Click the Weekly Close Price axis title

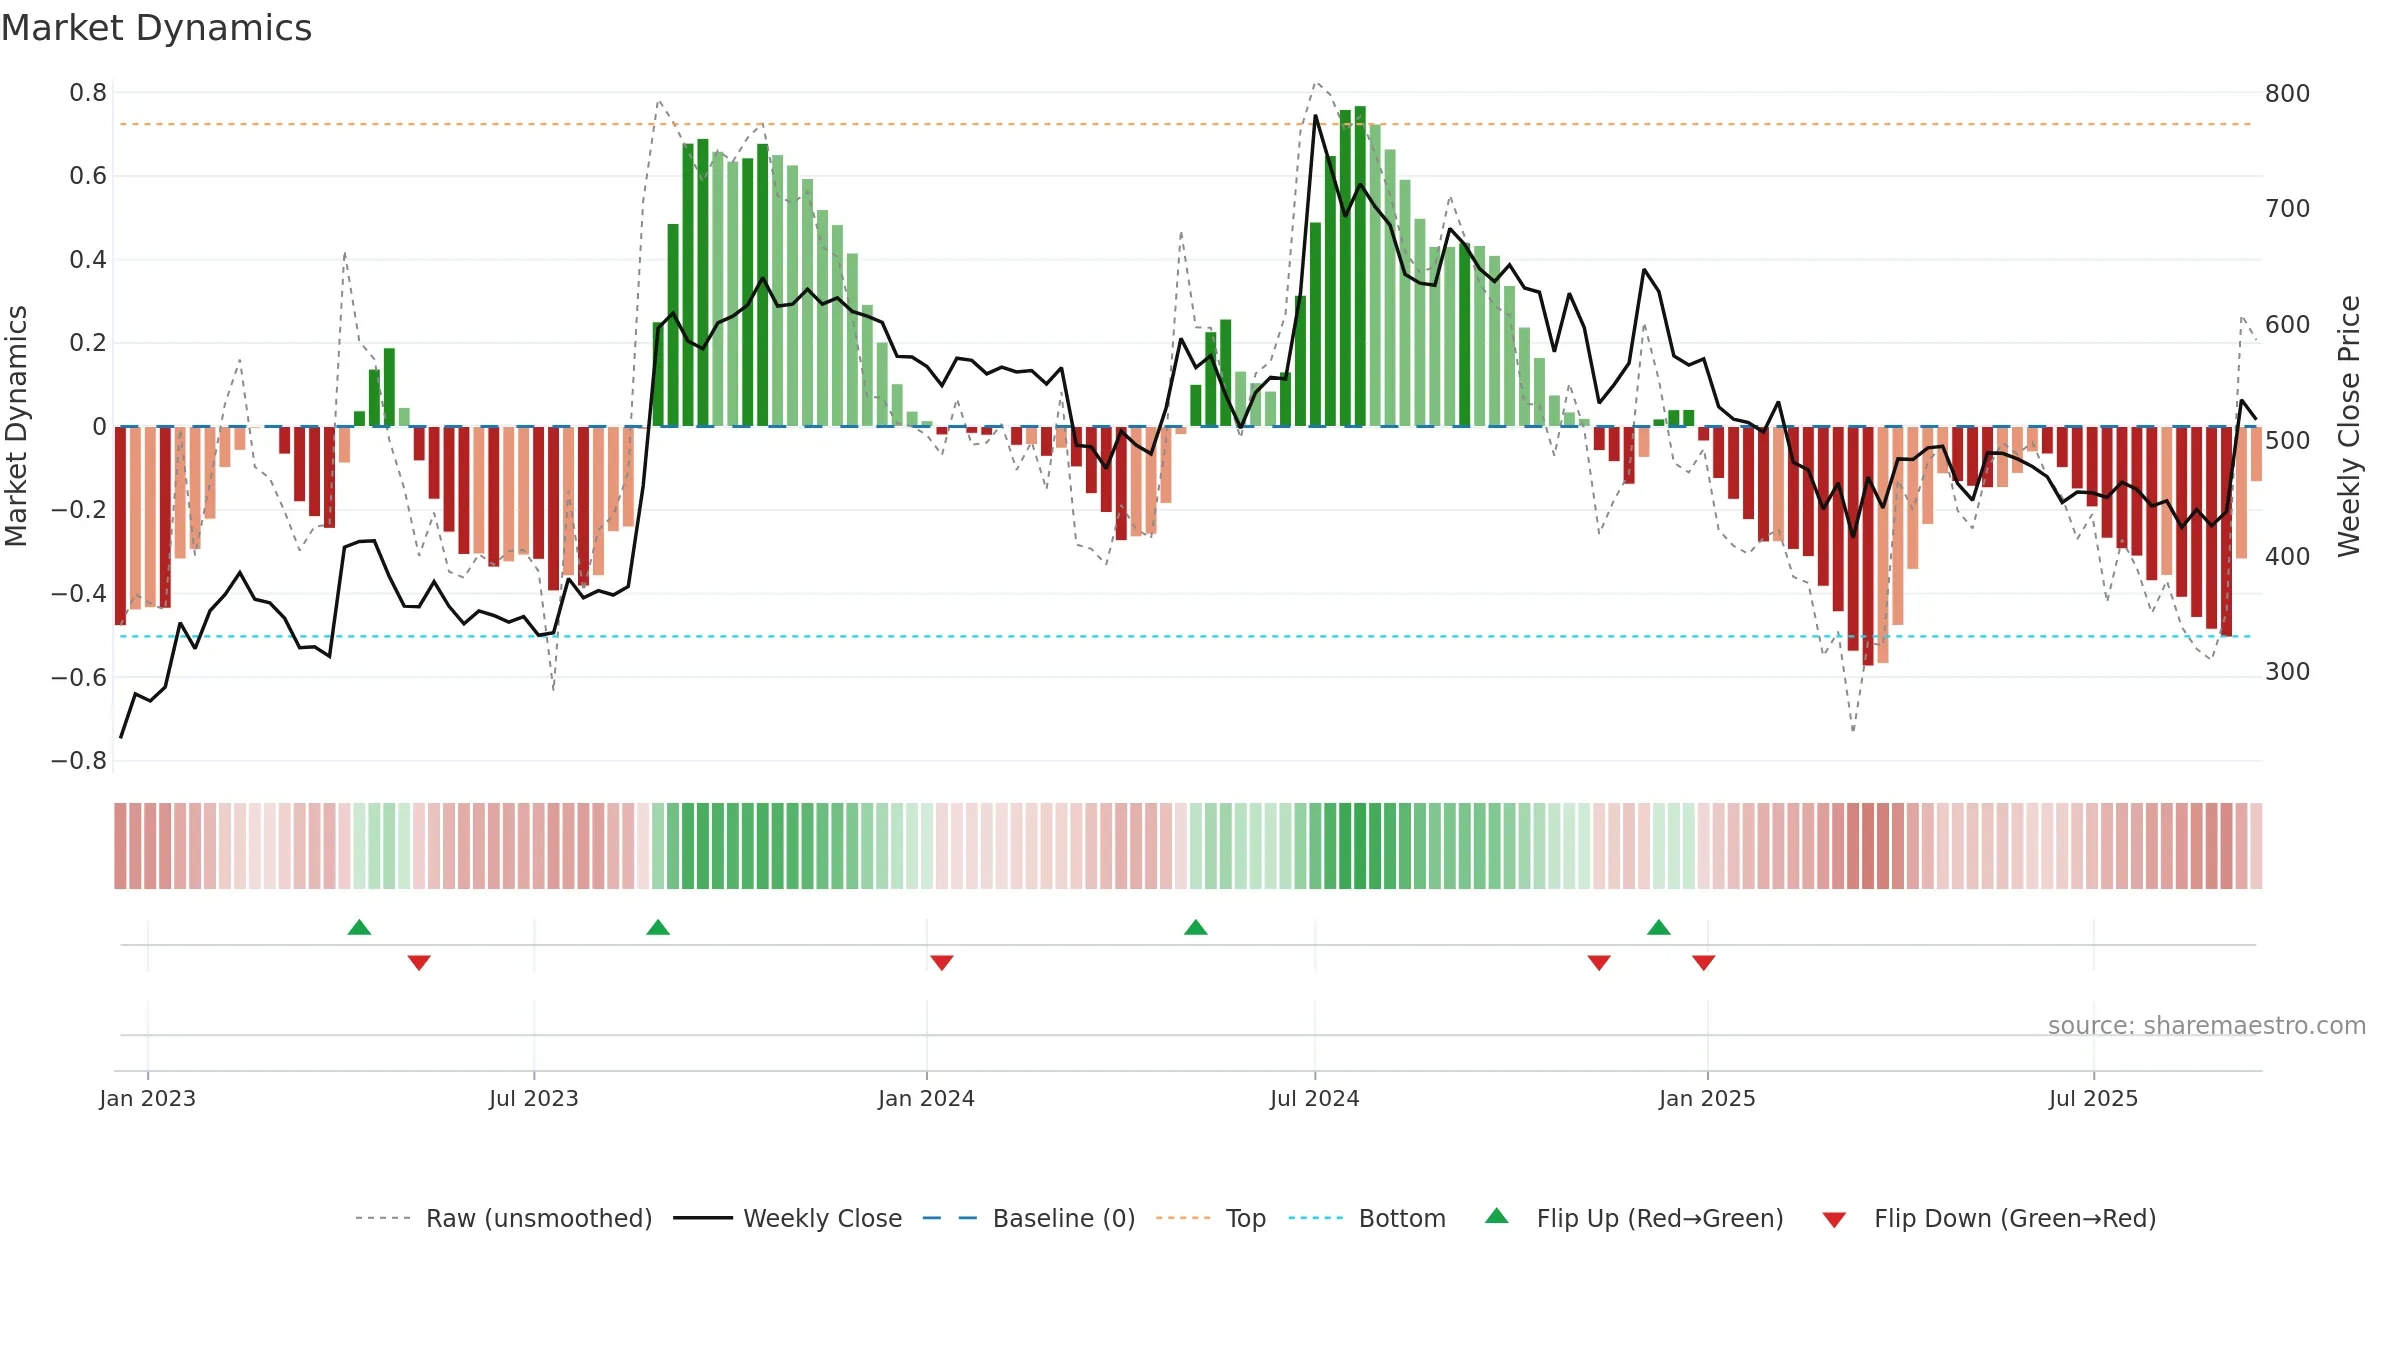click(2349, 426)
